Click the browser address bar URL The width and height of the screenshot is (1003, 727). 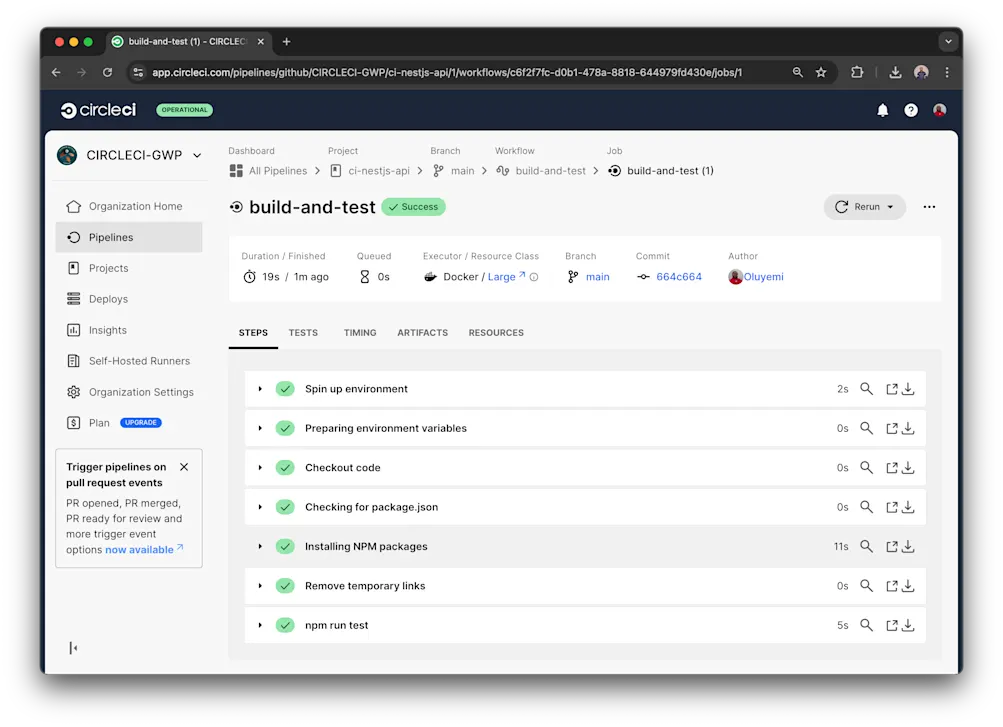446,72
